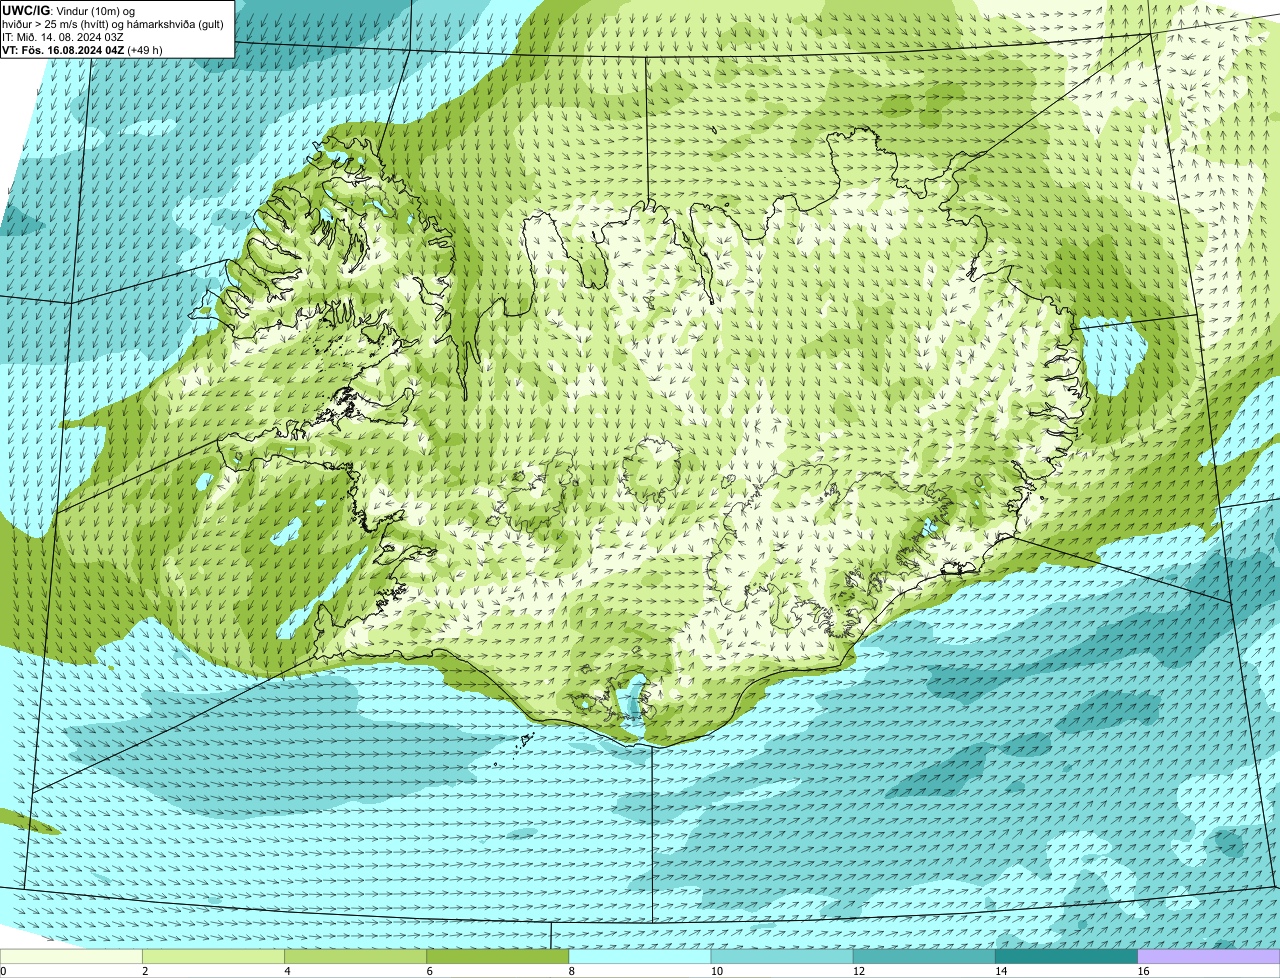Select the 4–6 m/s green legend swatch
1280x978 pixels.
click(x=355, y=957)
